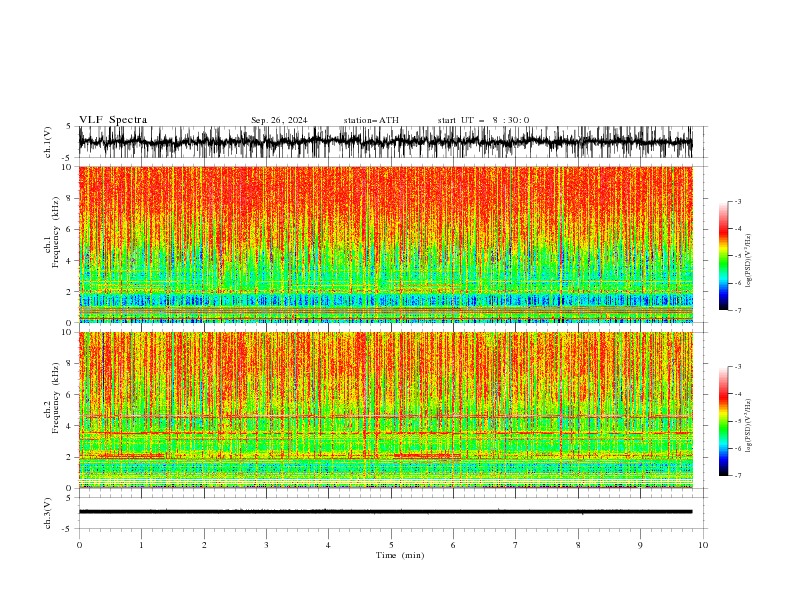Click time axis tick label "3"
Screen dimensions: 792x612
[266, 545]
